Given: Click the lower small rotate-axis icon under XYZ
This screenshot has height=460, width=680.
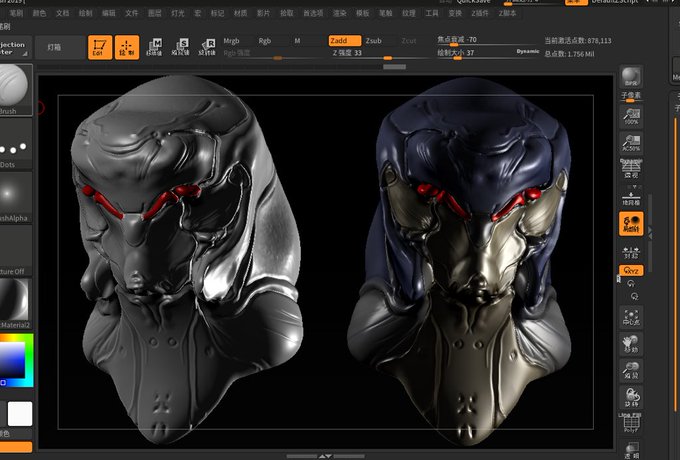Looking at the screenshot, I should [x=634, y=297].
